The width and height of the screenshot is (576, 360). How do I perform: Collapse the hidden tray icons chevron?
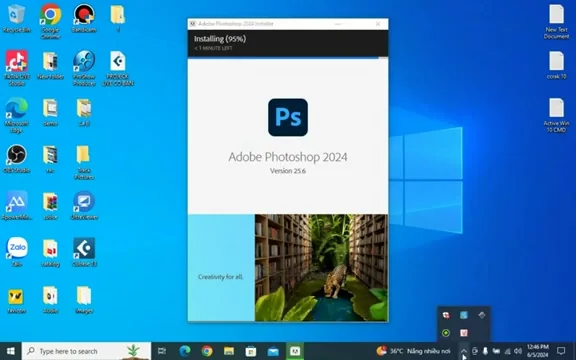click(464, 351)
